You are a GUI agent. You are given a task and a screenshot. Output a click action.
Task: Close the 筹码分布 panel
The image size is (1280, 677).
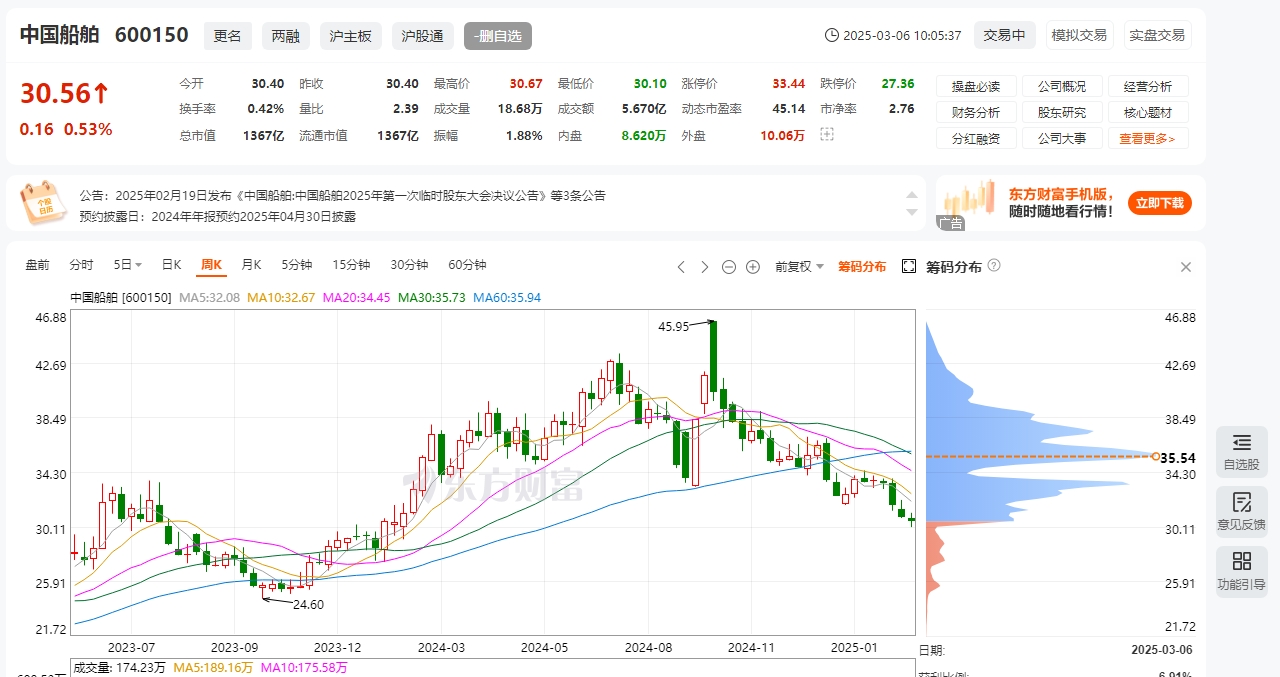pos(1186,267)
